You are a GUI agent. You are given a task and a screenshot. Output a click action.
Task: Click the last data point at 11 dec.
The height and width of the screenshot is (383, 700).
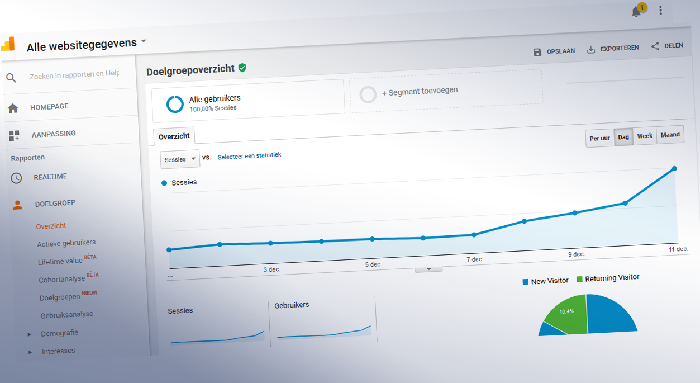[x=675, y=169]
